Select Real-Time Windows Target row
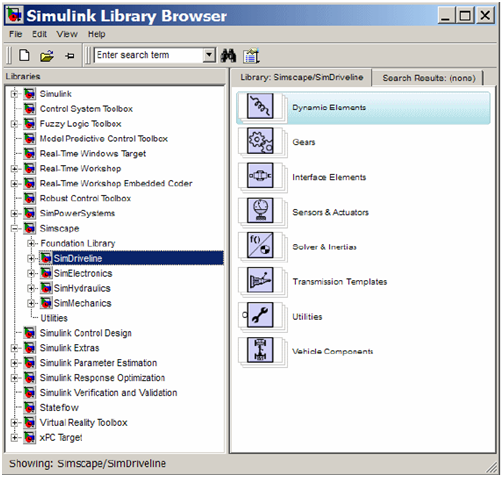The height and width of the screenshot is (477, 503). (x=93, y=154)
